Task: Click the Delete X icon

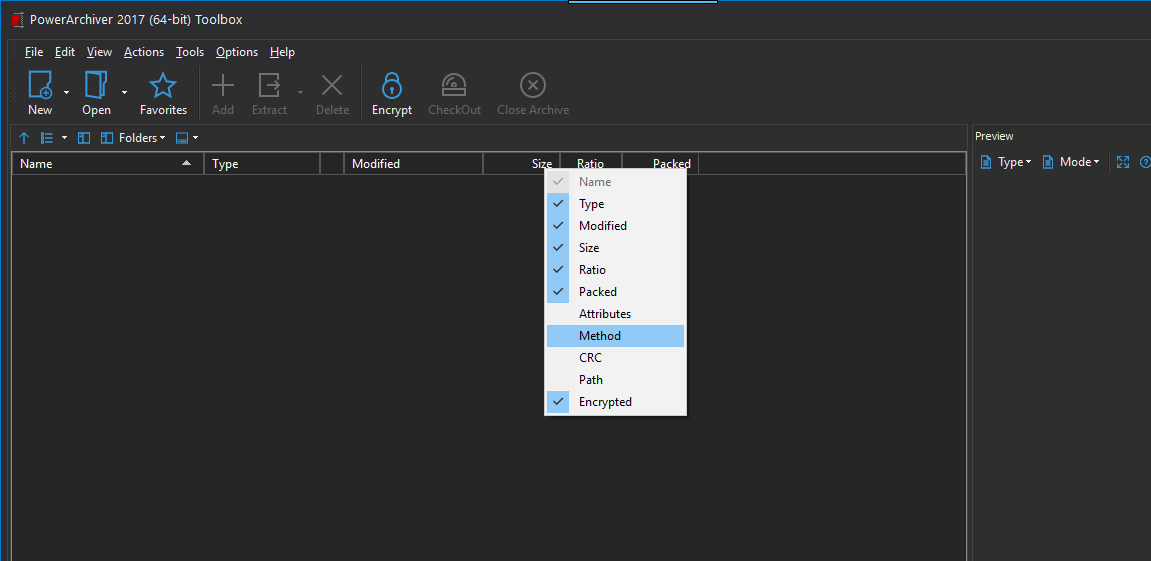Action: [x=333, y=85]
